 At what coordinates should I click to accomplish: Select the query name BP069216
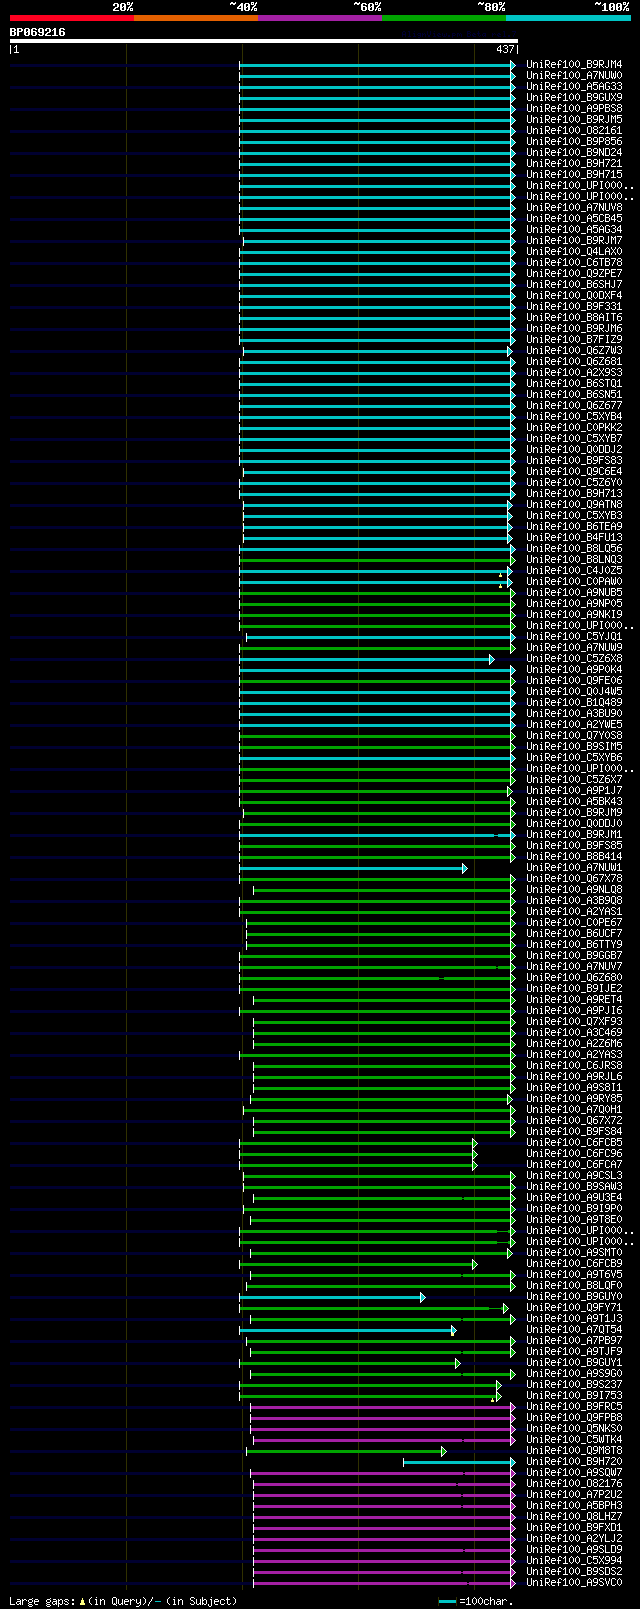[x=38, y=32]
